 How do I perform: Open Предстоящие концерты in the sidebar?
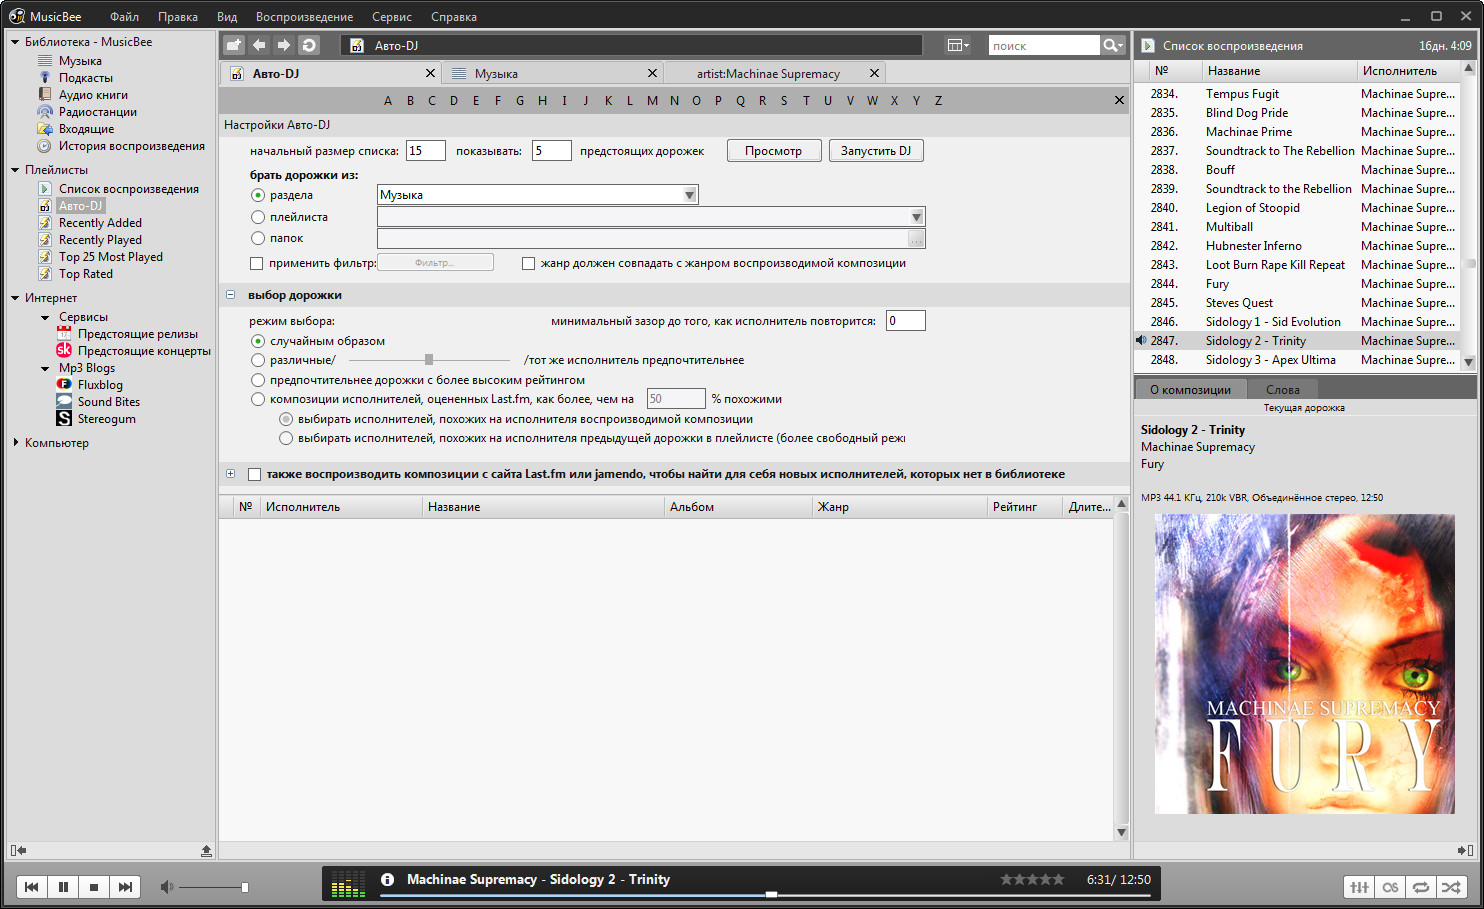(x=144, y=351)
